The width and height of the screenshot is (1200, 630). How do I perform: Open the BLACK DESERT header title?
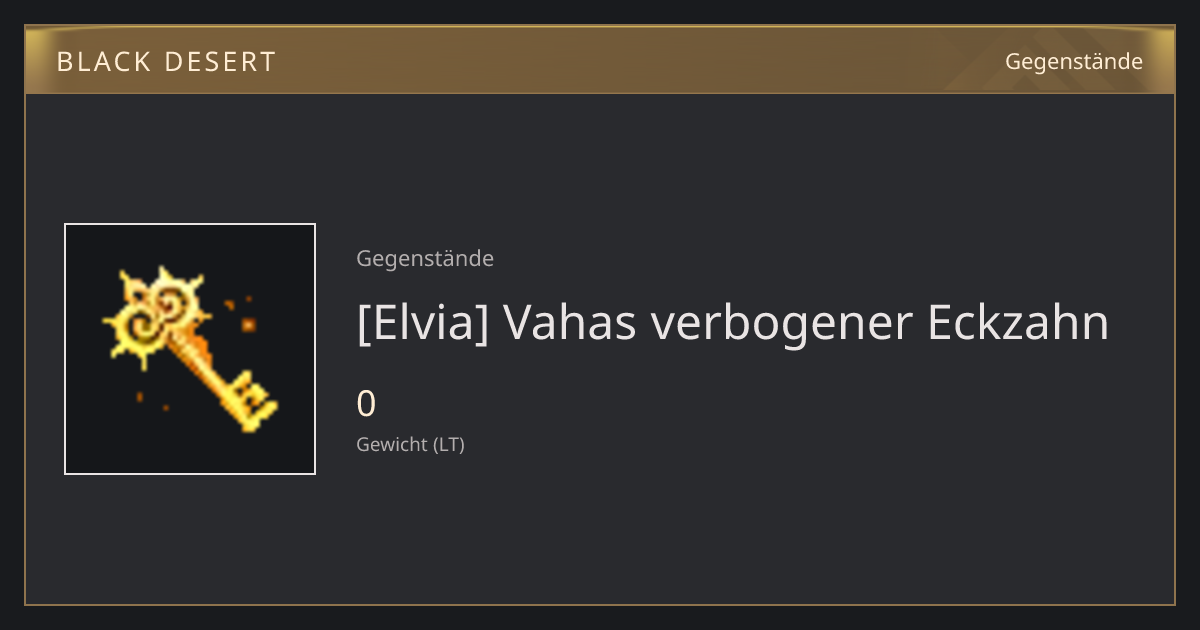pyautogui.click(x=166, y=62)
